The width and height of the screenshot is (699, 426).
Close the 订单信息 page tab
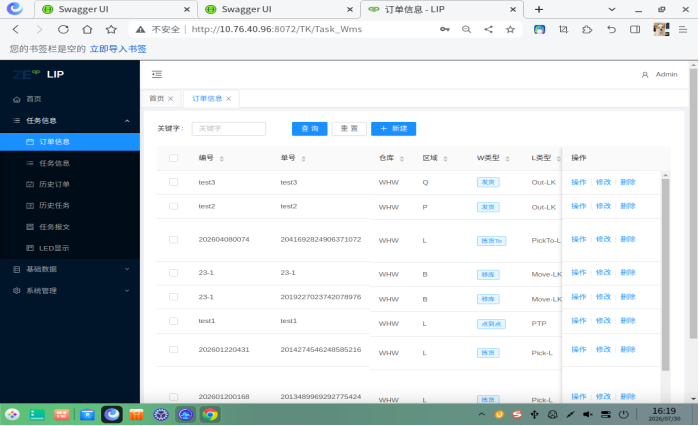pyautogui.click(x=229, y=98)
